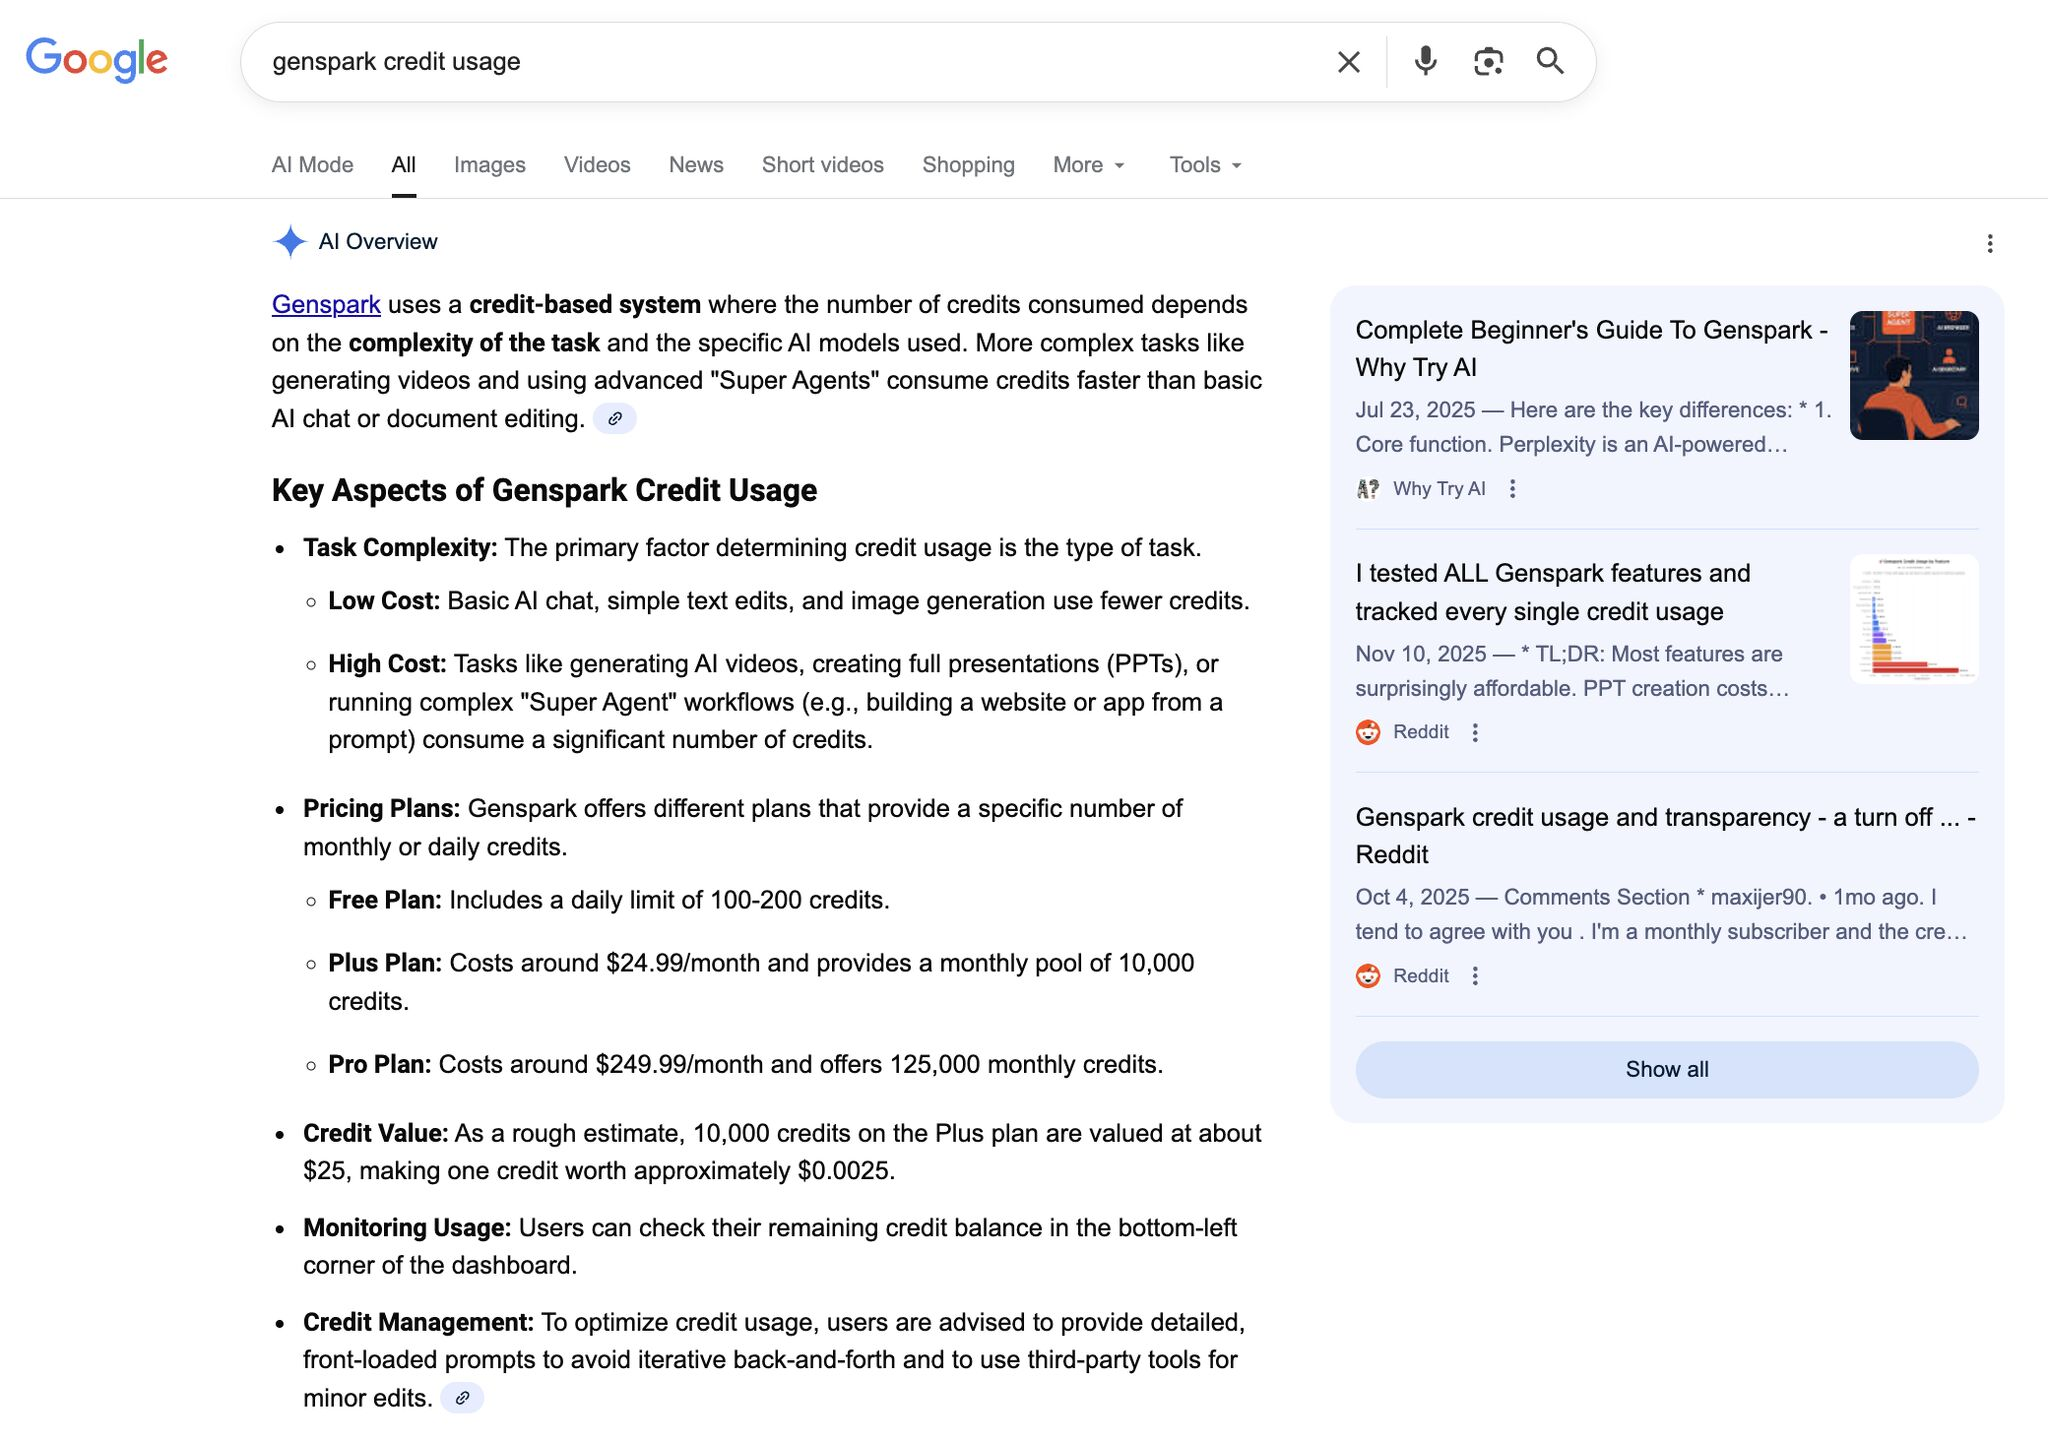The width and height of the screenshot is (2048, 1441).
Task: Follow the Genspark hyperlink in overview
Action: pos(326,305)
